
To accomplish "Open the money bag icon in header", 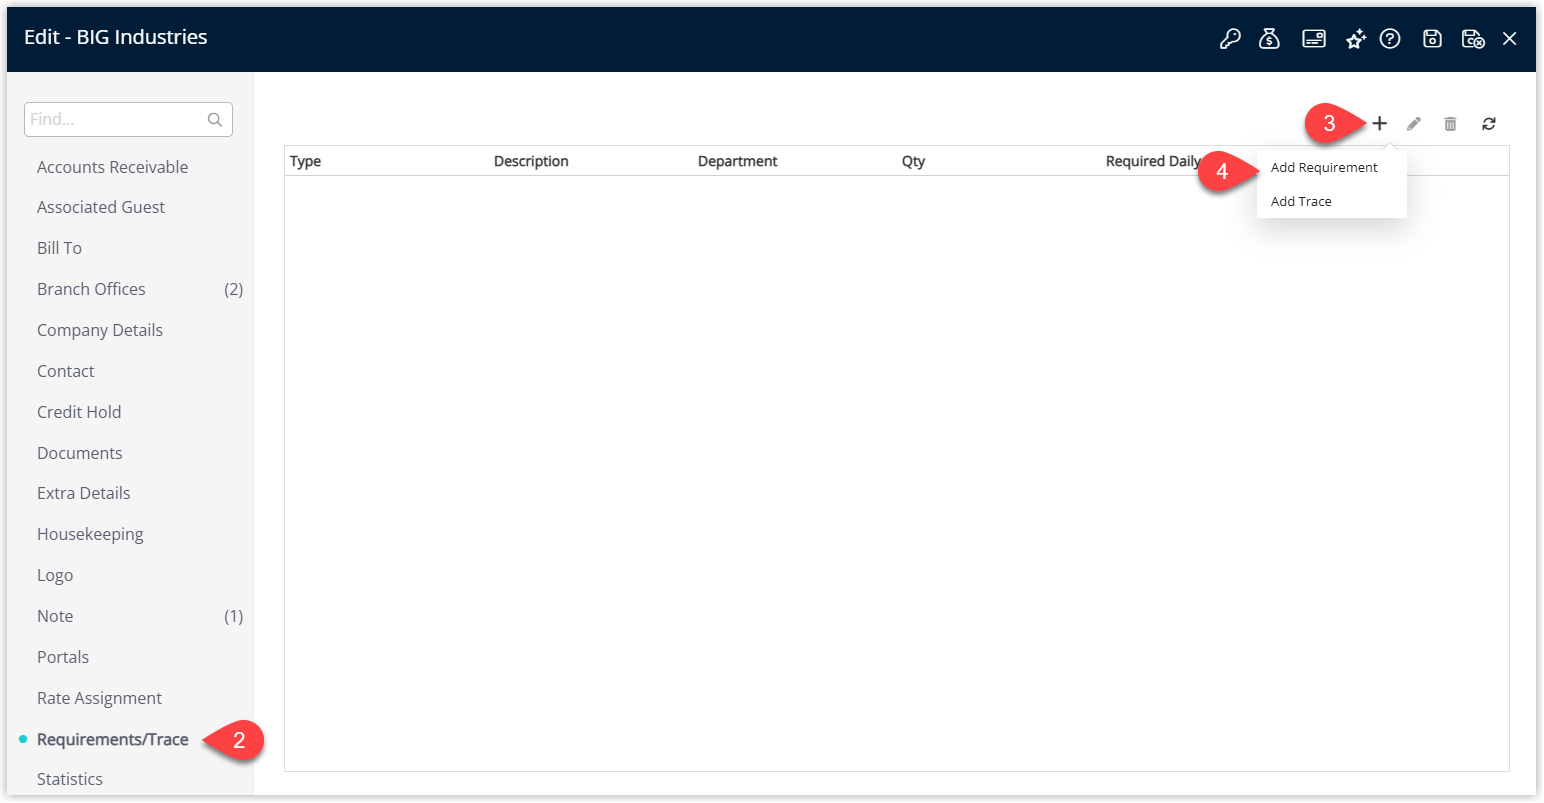I will pos(1270,39).
